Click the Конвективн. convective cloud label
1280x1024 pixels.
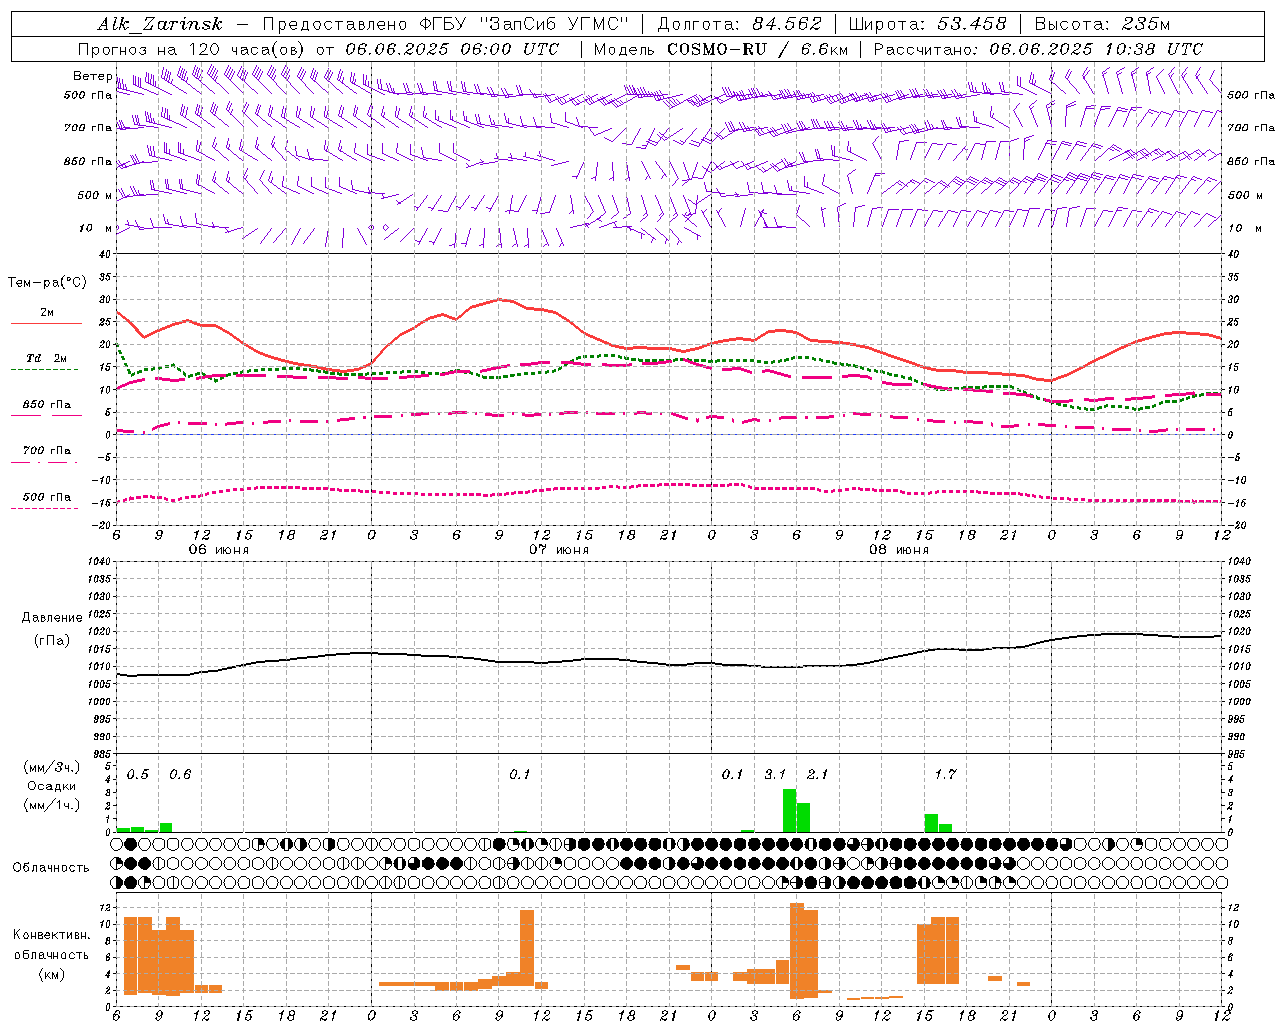pyautogui.click(x=51, y=935)
